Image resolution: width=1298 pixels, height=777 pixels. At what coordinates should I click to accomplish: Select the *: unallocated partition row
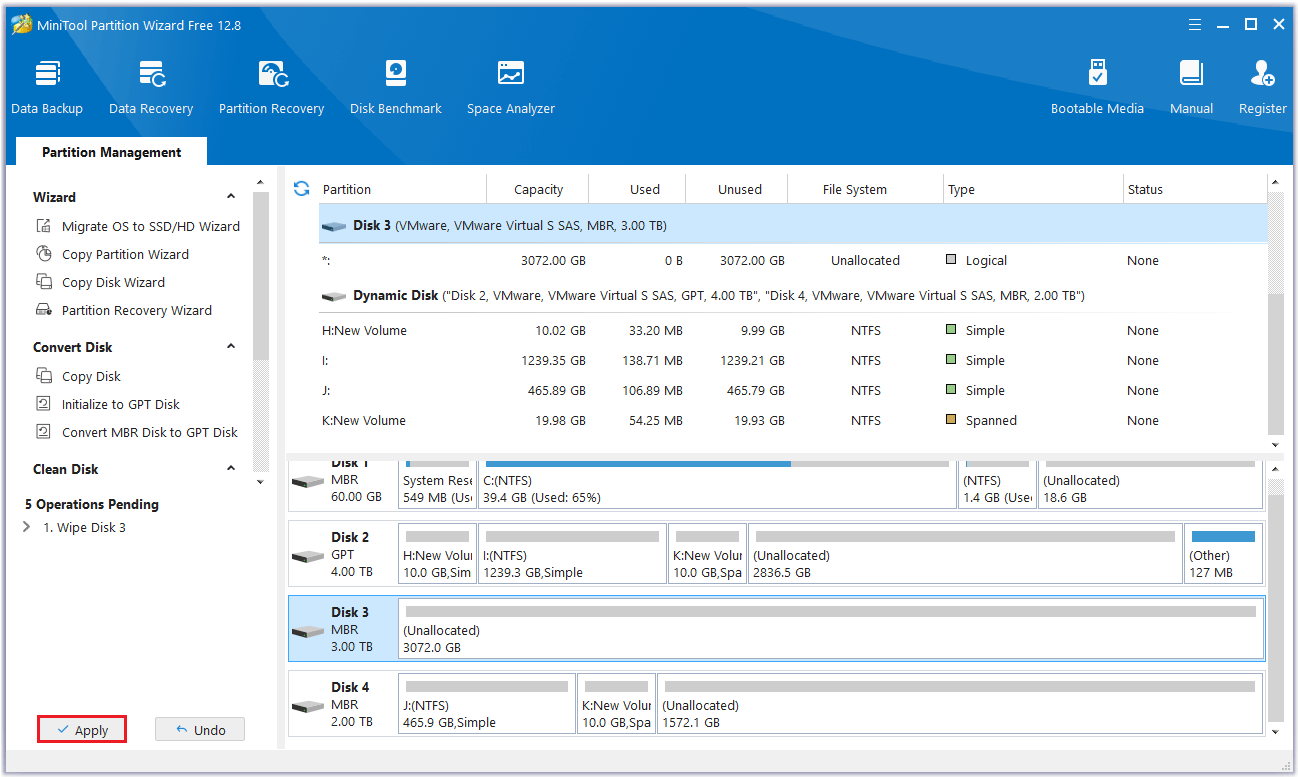click(x=792, y=260)
